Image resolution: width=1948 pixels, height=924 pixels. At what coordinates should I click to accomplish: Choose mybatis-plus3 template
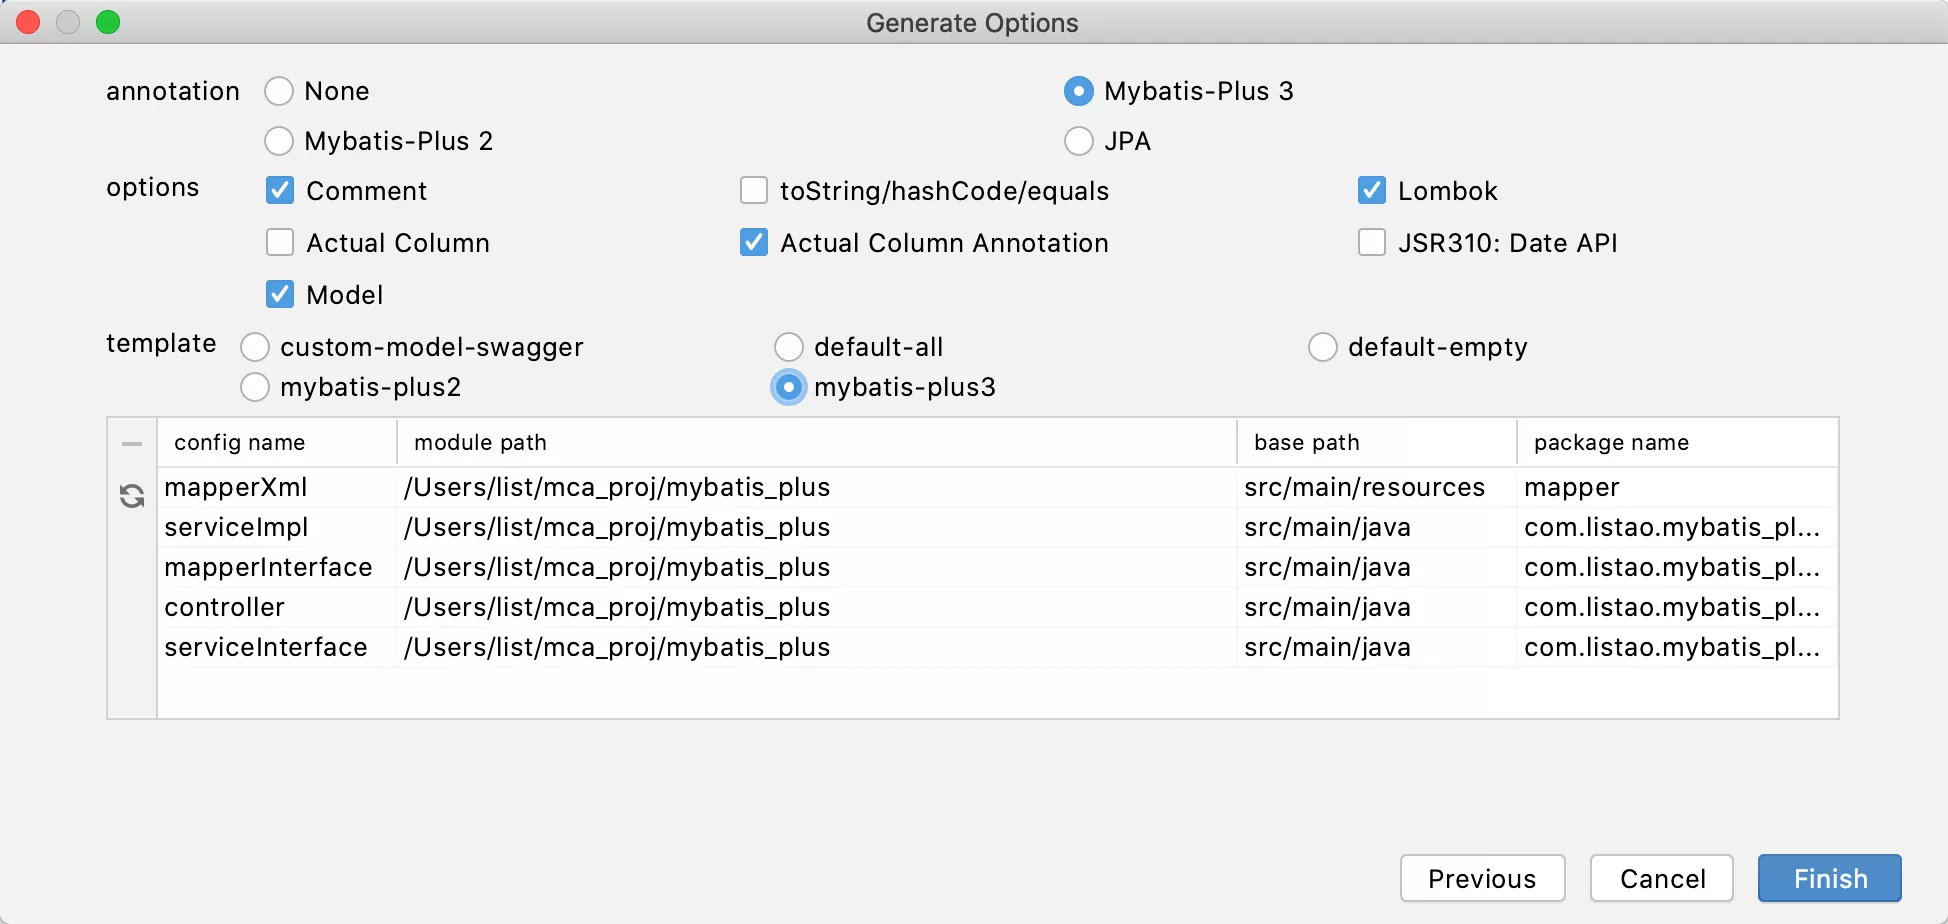pos(789,387)
